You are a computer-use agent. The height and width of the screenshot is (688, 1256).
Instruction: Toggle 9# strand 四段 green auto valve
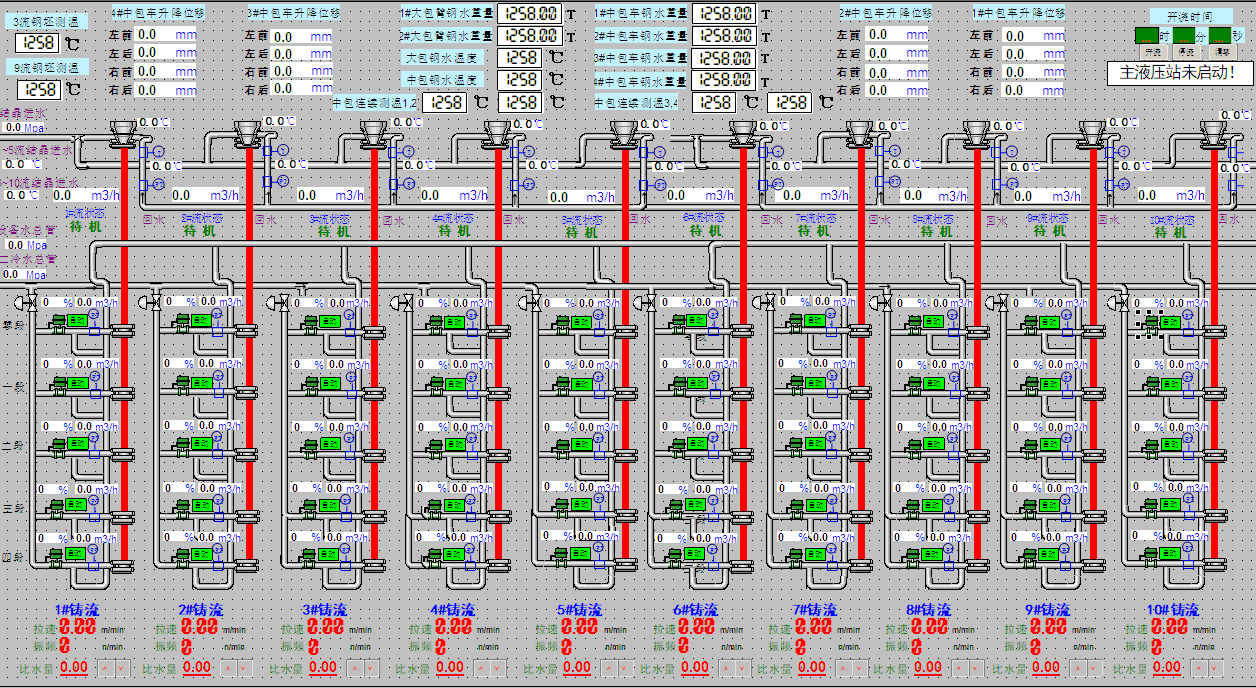coord(1049,553)
